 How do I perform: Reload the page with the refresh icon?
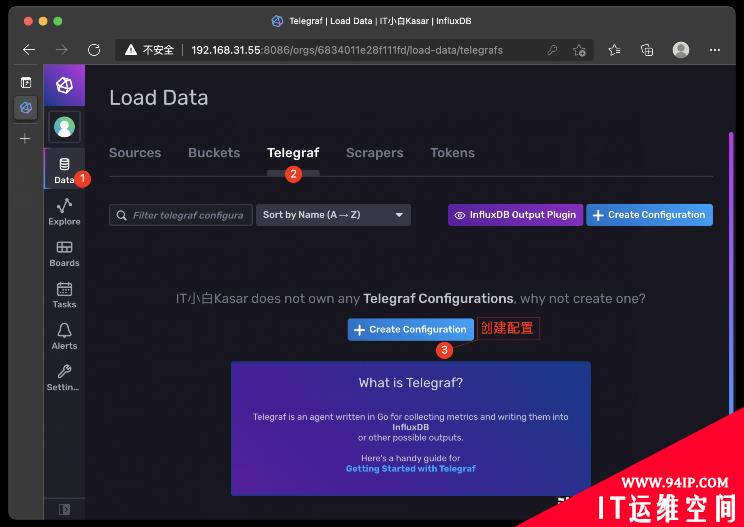pyautogui.click(x=94, y=50)
